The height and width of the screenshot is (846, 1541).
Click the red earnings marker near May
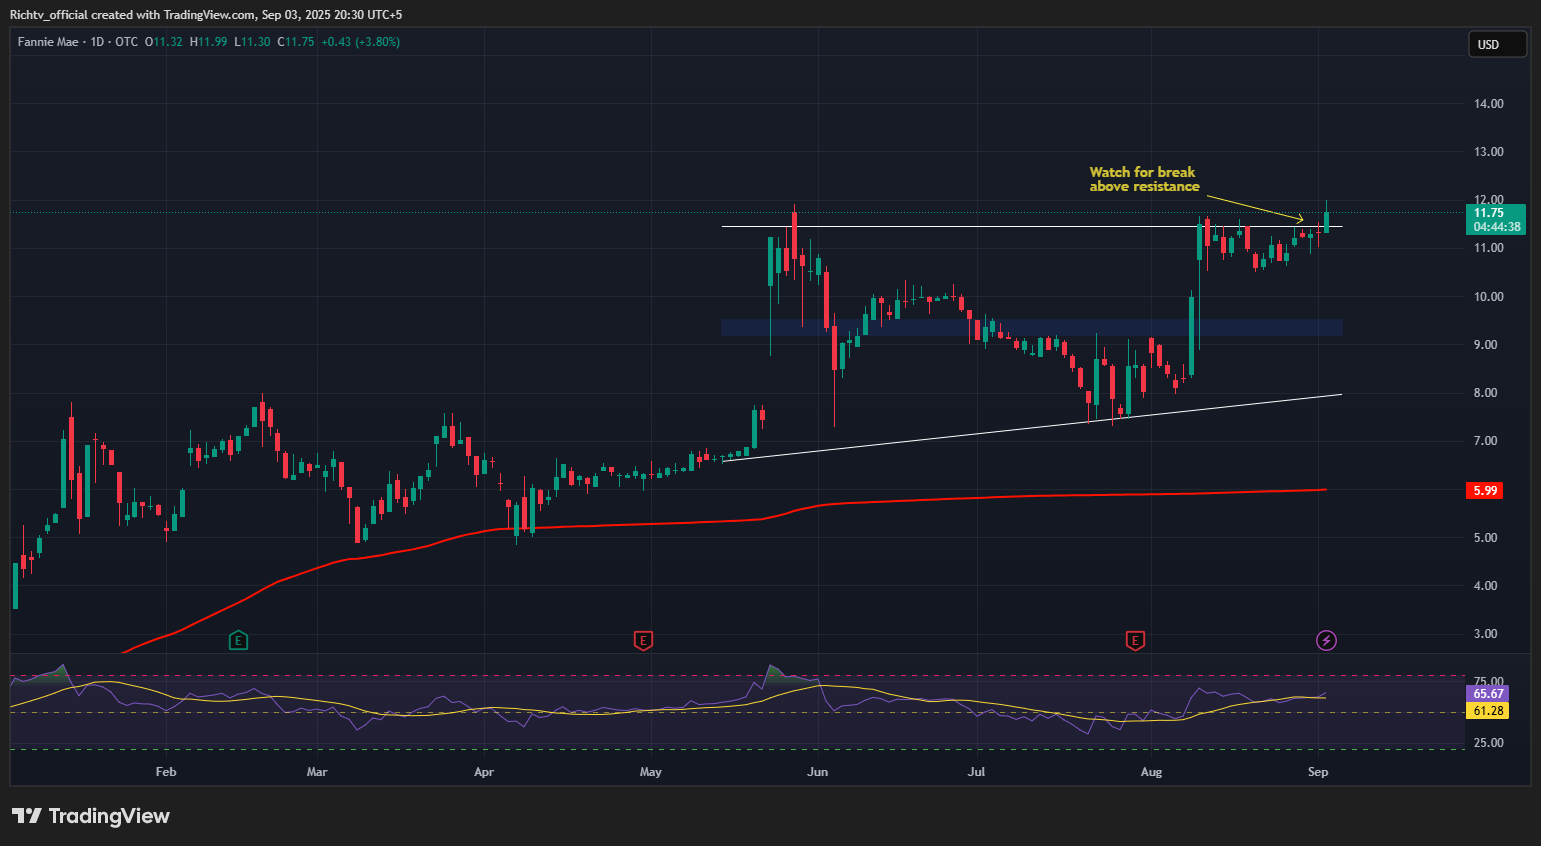[x=643, y=640]
